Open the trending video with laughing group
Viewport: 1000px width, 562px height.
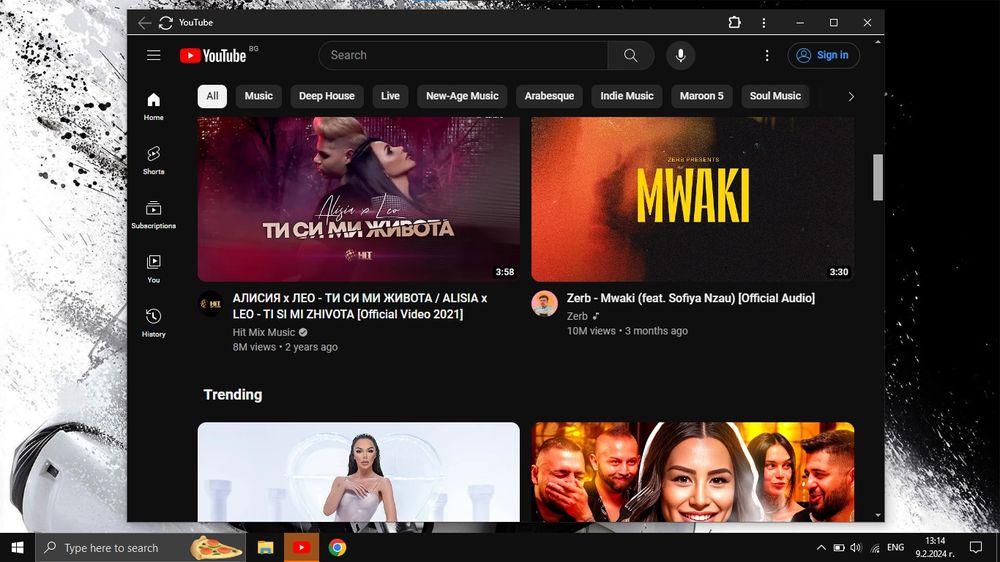click(693, 472)
